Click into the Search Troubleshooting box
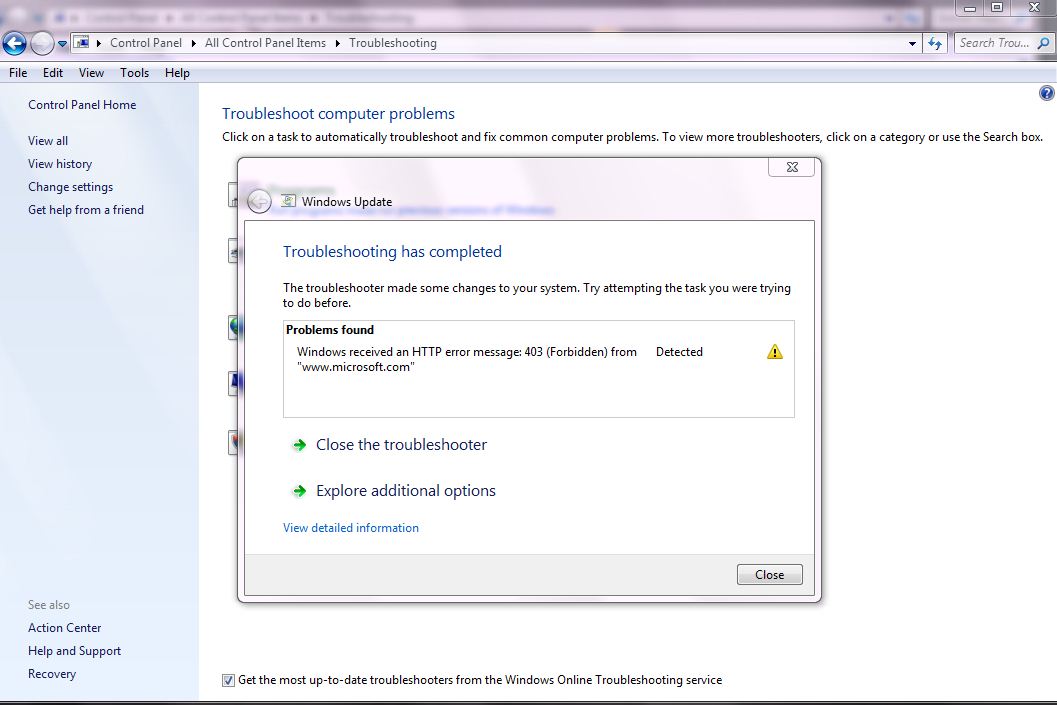This screenshot has width=1057, height=705. click(994, 43)
